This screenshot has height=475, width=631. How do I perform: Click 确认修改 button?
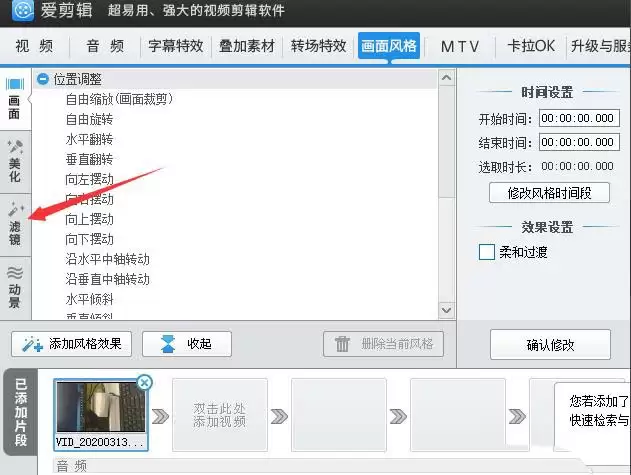click(x=550, y=345)
